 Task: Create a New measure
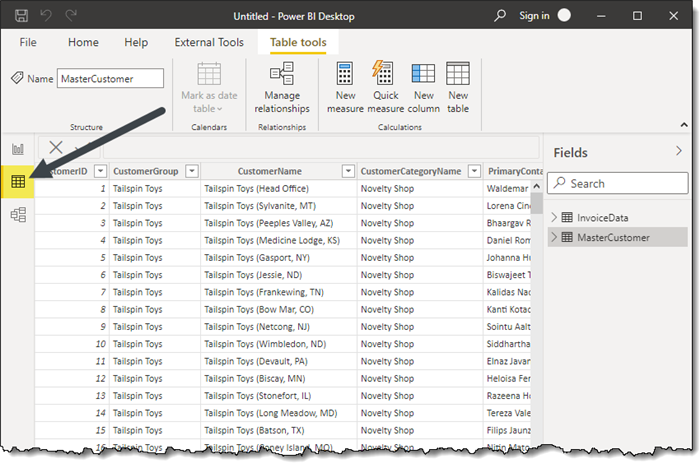click(345, 87)
